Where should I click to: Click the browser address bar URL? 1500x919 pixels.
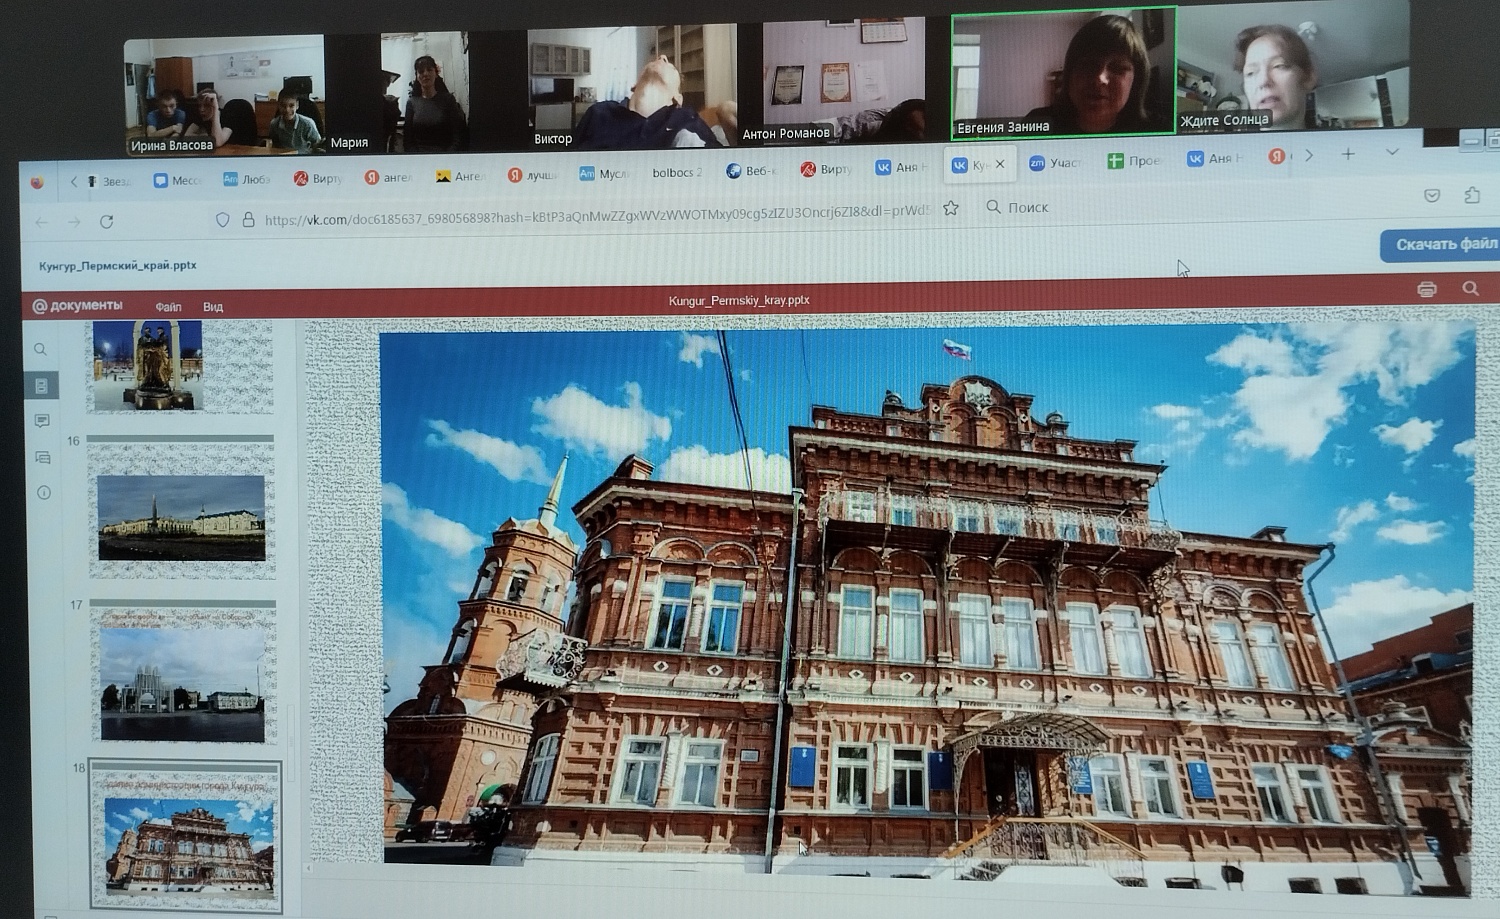click(x=597, y=214)
